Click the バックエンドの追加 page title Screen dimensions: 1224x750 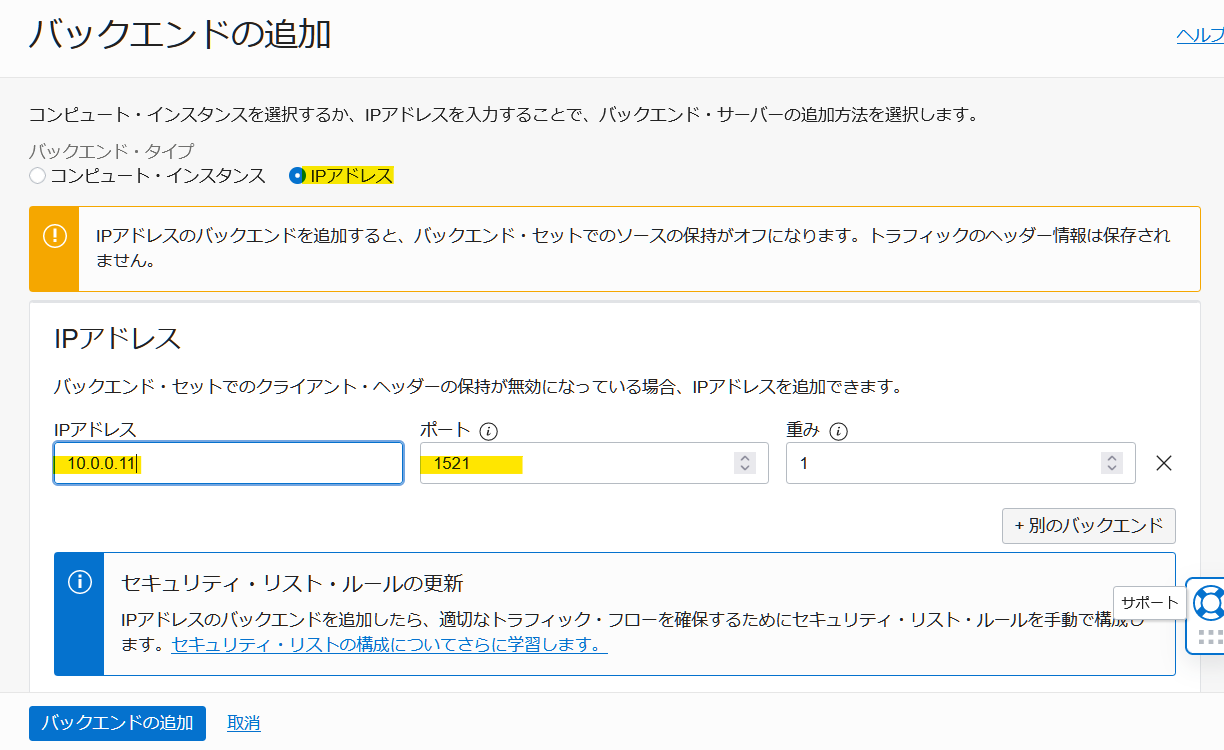(180, 34)
